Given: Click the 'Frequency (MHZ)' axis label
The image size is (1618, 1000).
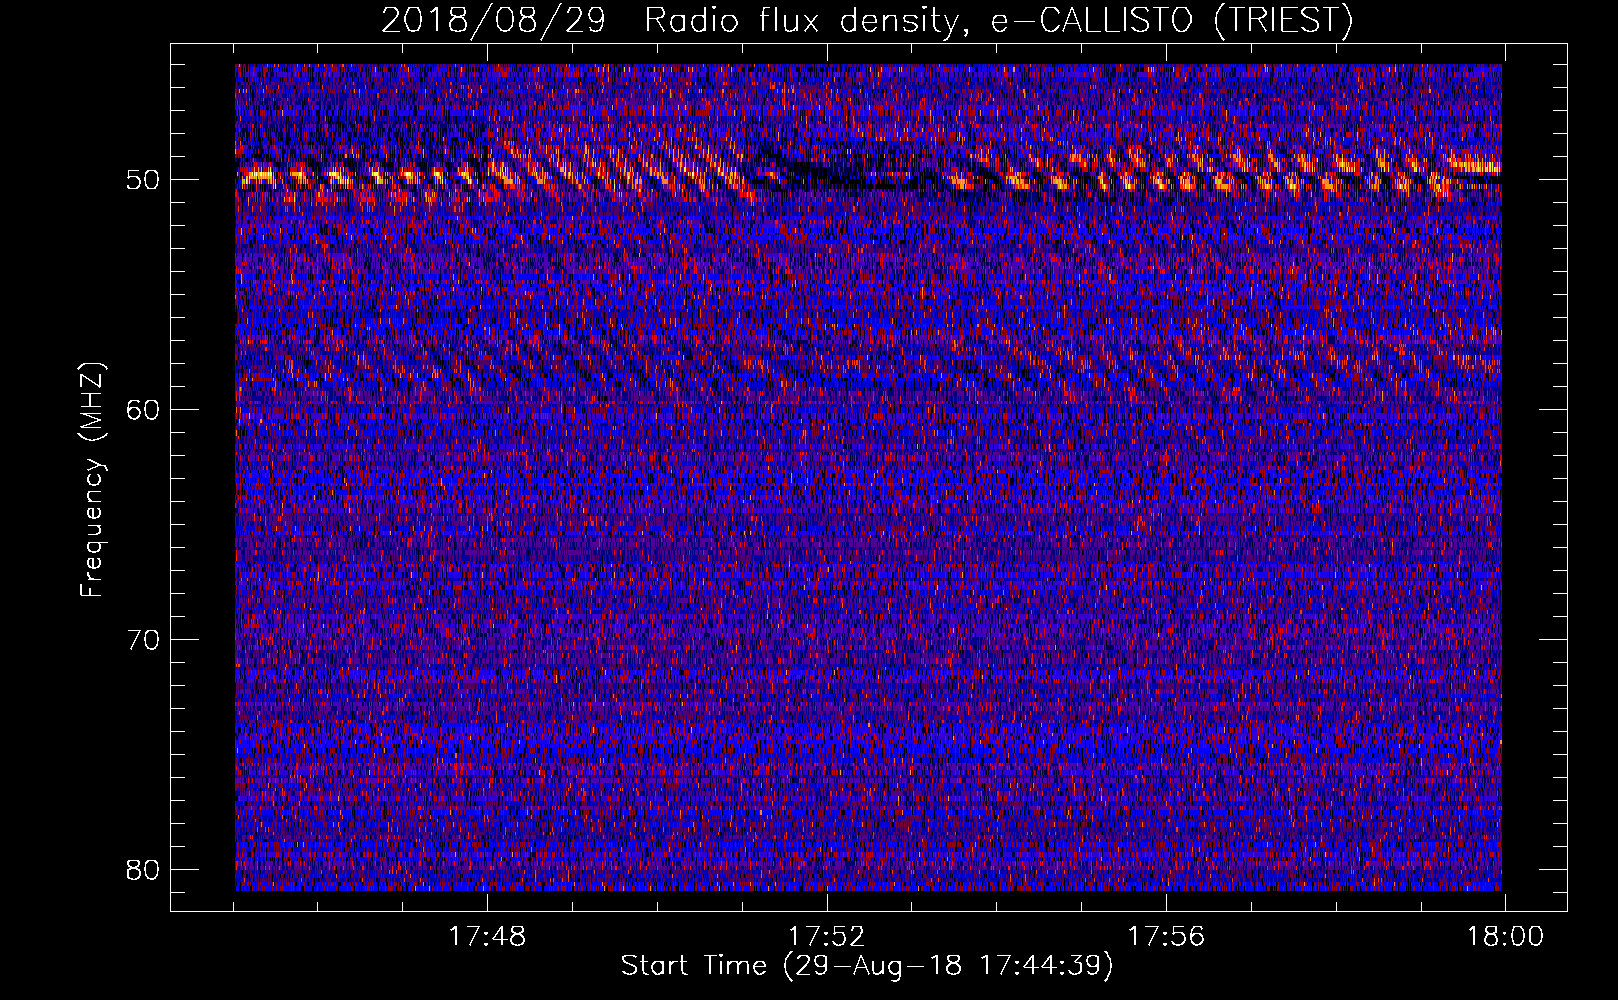Looking at the screenshot, I should (x=91, y=479).
